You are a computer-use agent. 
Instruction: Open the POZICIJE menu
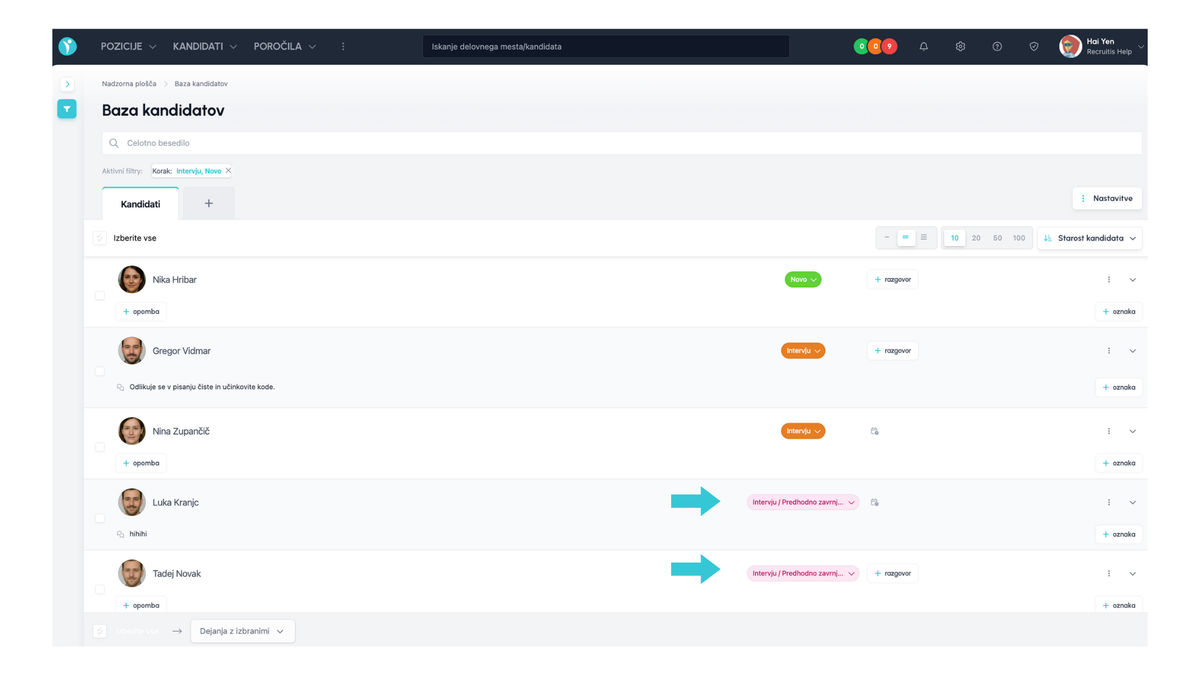click(x=128, y=46)
